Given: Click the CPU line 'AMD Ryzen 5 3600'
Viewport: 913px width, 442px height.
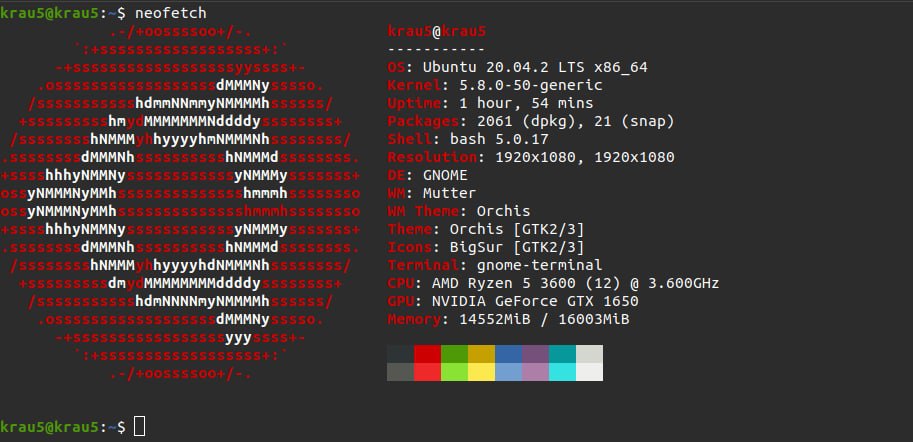Looking at the screenshot, I should tap(504, 284).
